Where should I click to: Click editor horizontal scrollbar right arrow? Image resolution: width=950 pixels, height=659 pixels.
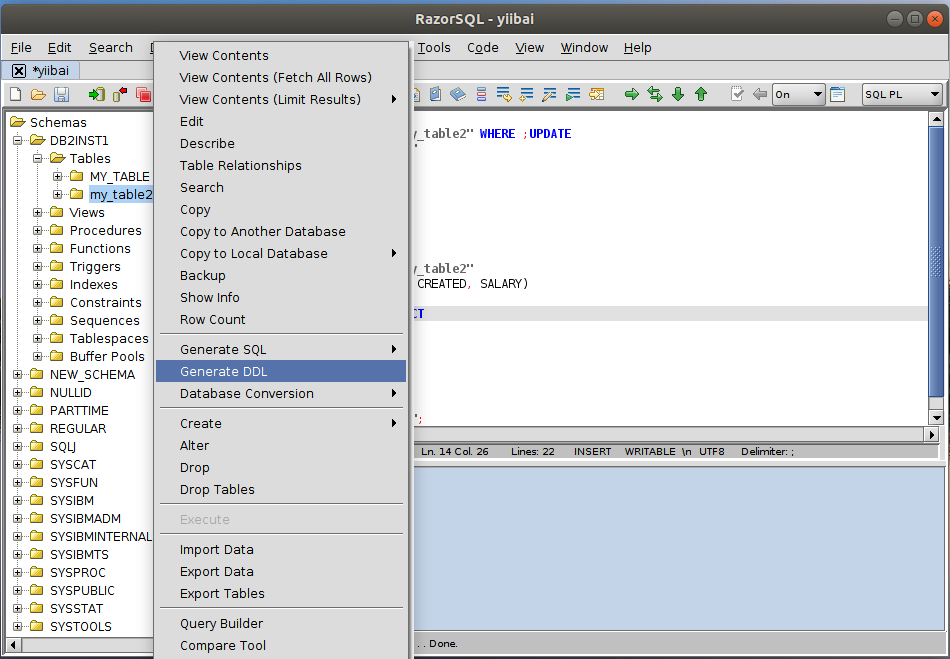(932, 434)
